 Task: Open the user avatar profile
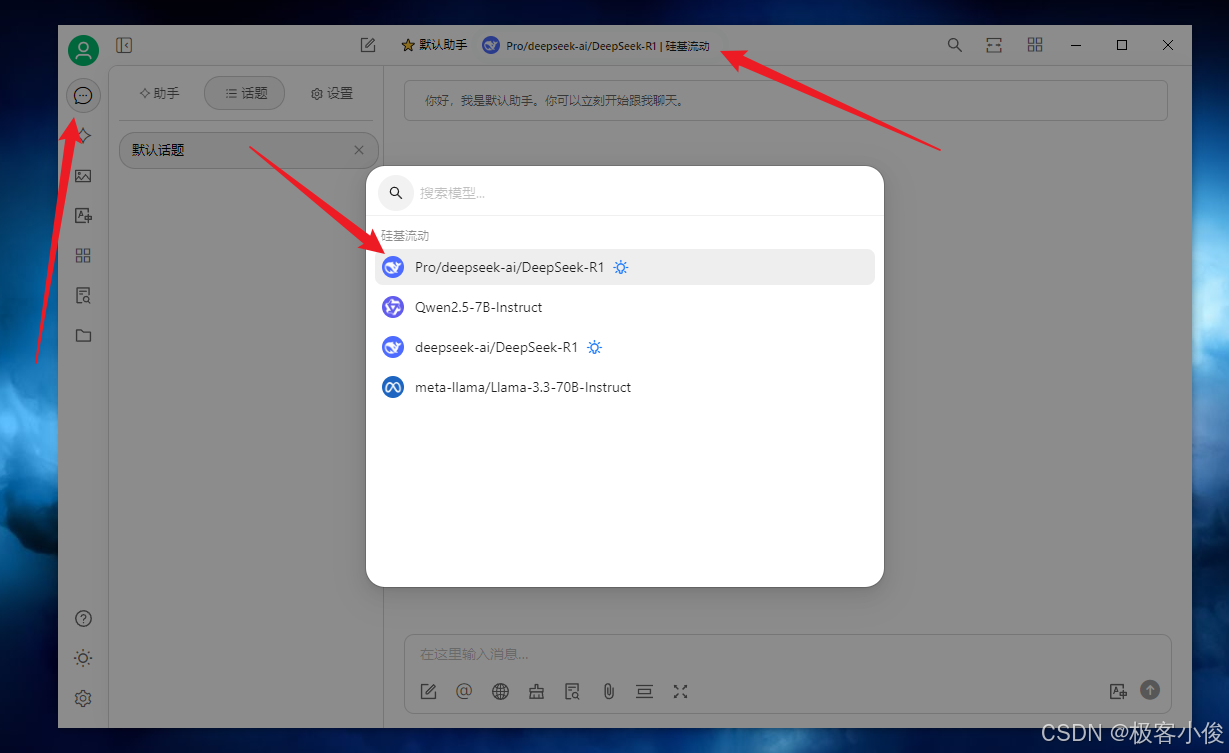pyautogui.click(x=83, y=50)
